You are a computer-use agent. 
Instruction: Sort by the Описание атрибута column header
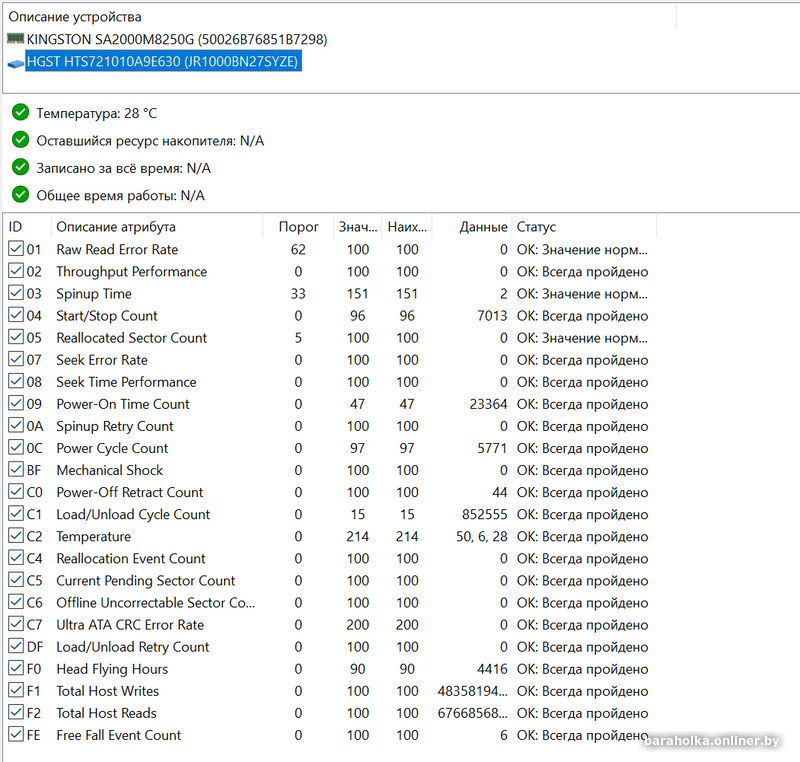(157, 226)
